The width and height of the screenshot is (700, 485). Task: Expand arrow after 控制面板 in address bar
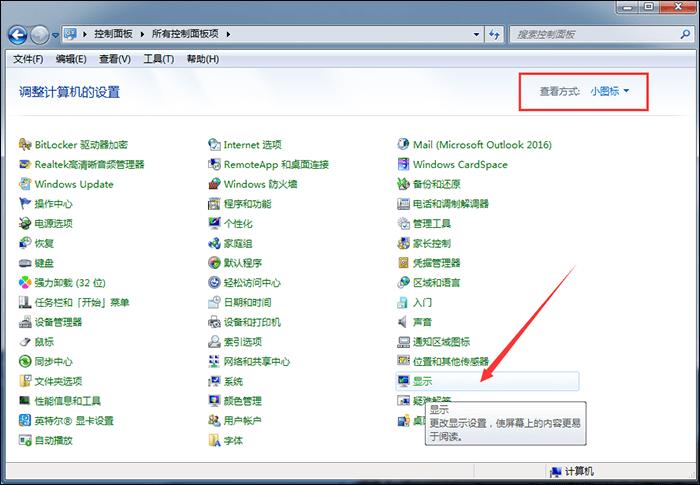click(142, 34)
